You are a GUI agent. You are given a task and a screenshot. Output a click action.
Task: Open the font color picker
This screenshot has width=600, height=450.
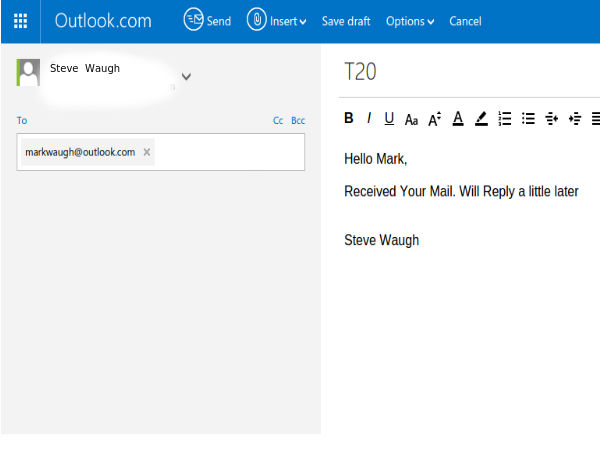[x=458, y=119]
